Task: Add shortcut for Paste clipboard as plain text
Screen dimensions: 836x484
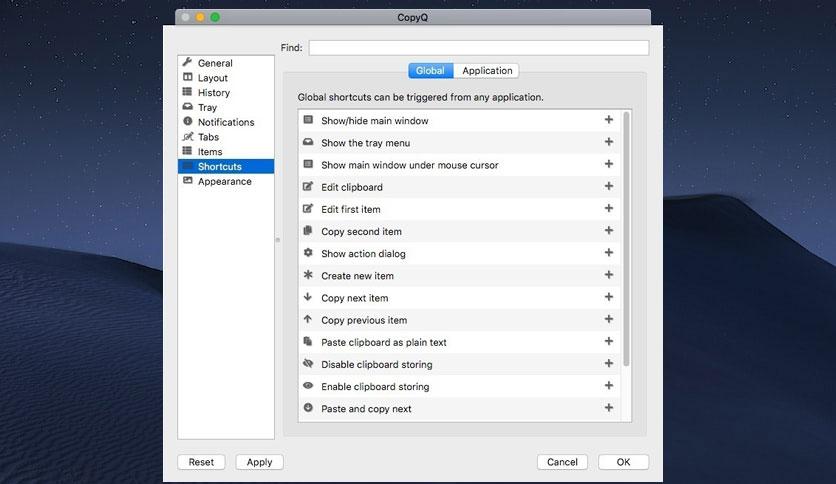Action: point(608,341)
